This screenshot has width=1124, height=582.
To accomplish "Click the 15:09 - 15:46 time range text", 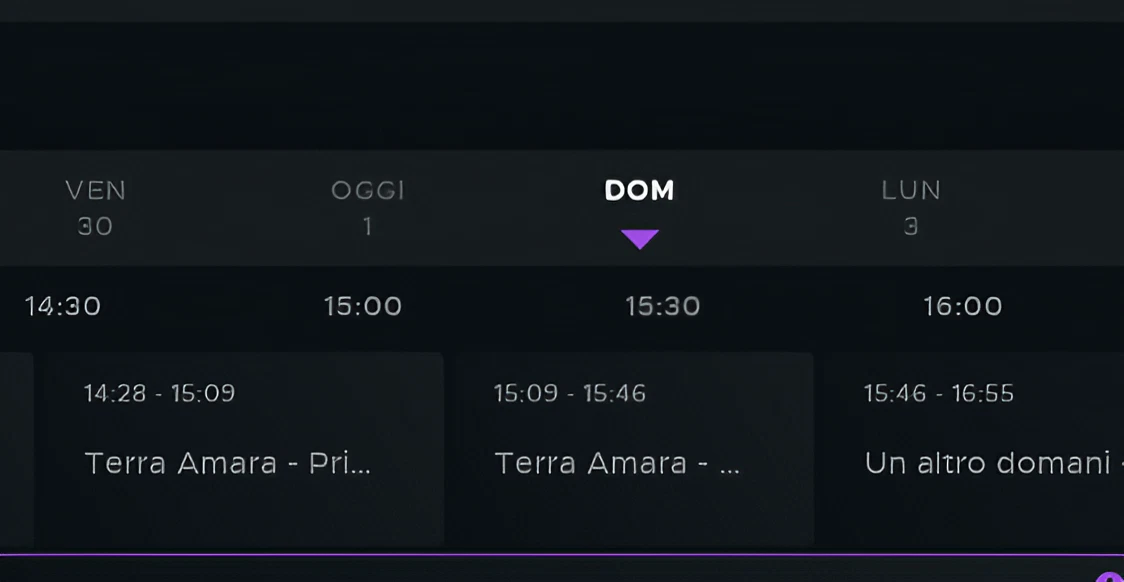I will (x=570, y=393).
